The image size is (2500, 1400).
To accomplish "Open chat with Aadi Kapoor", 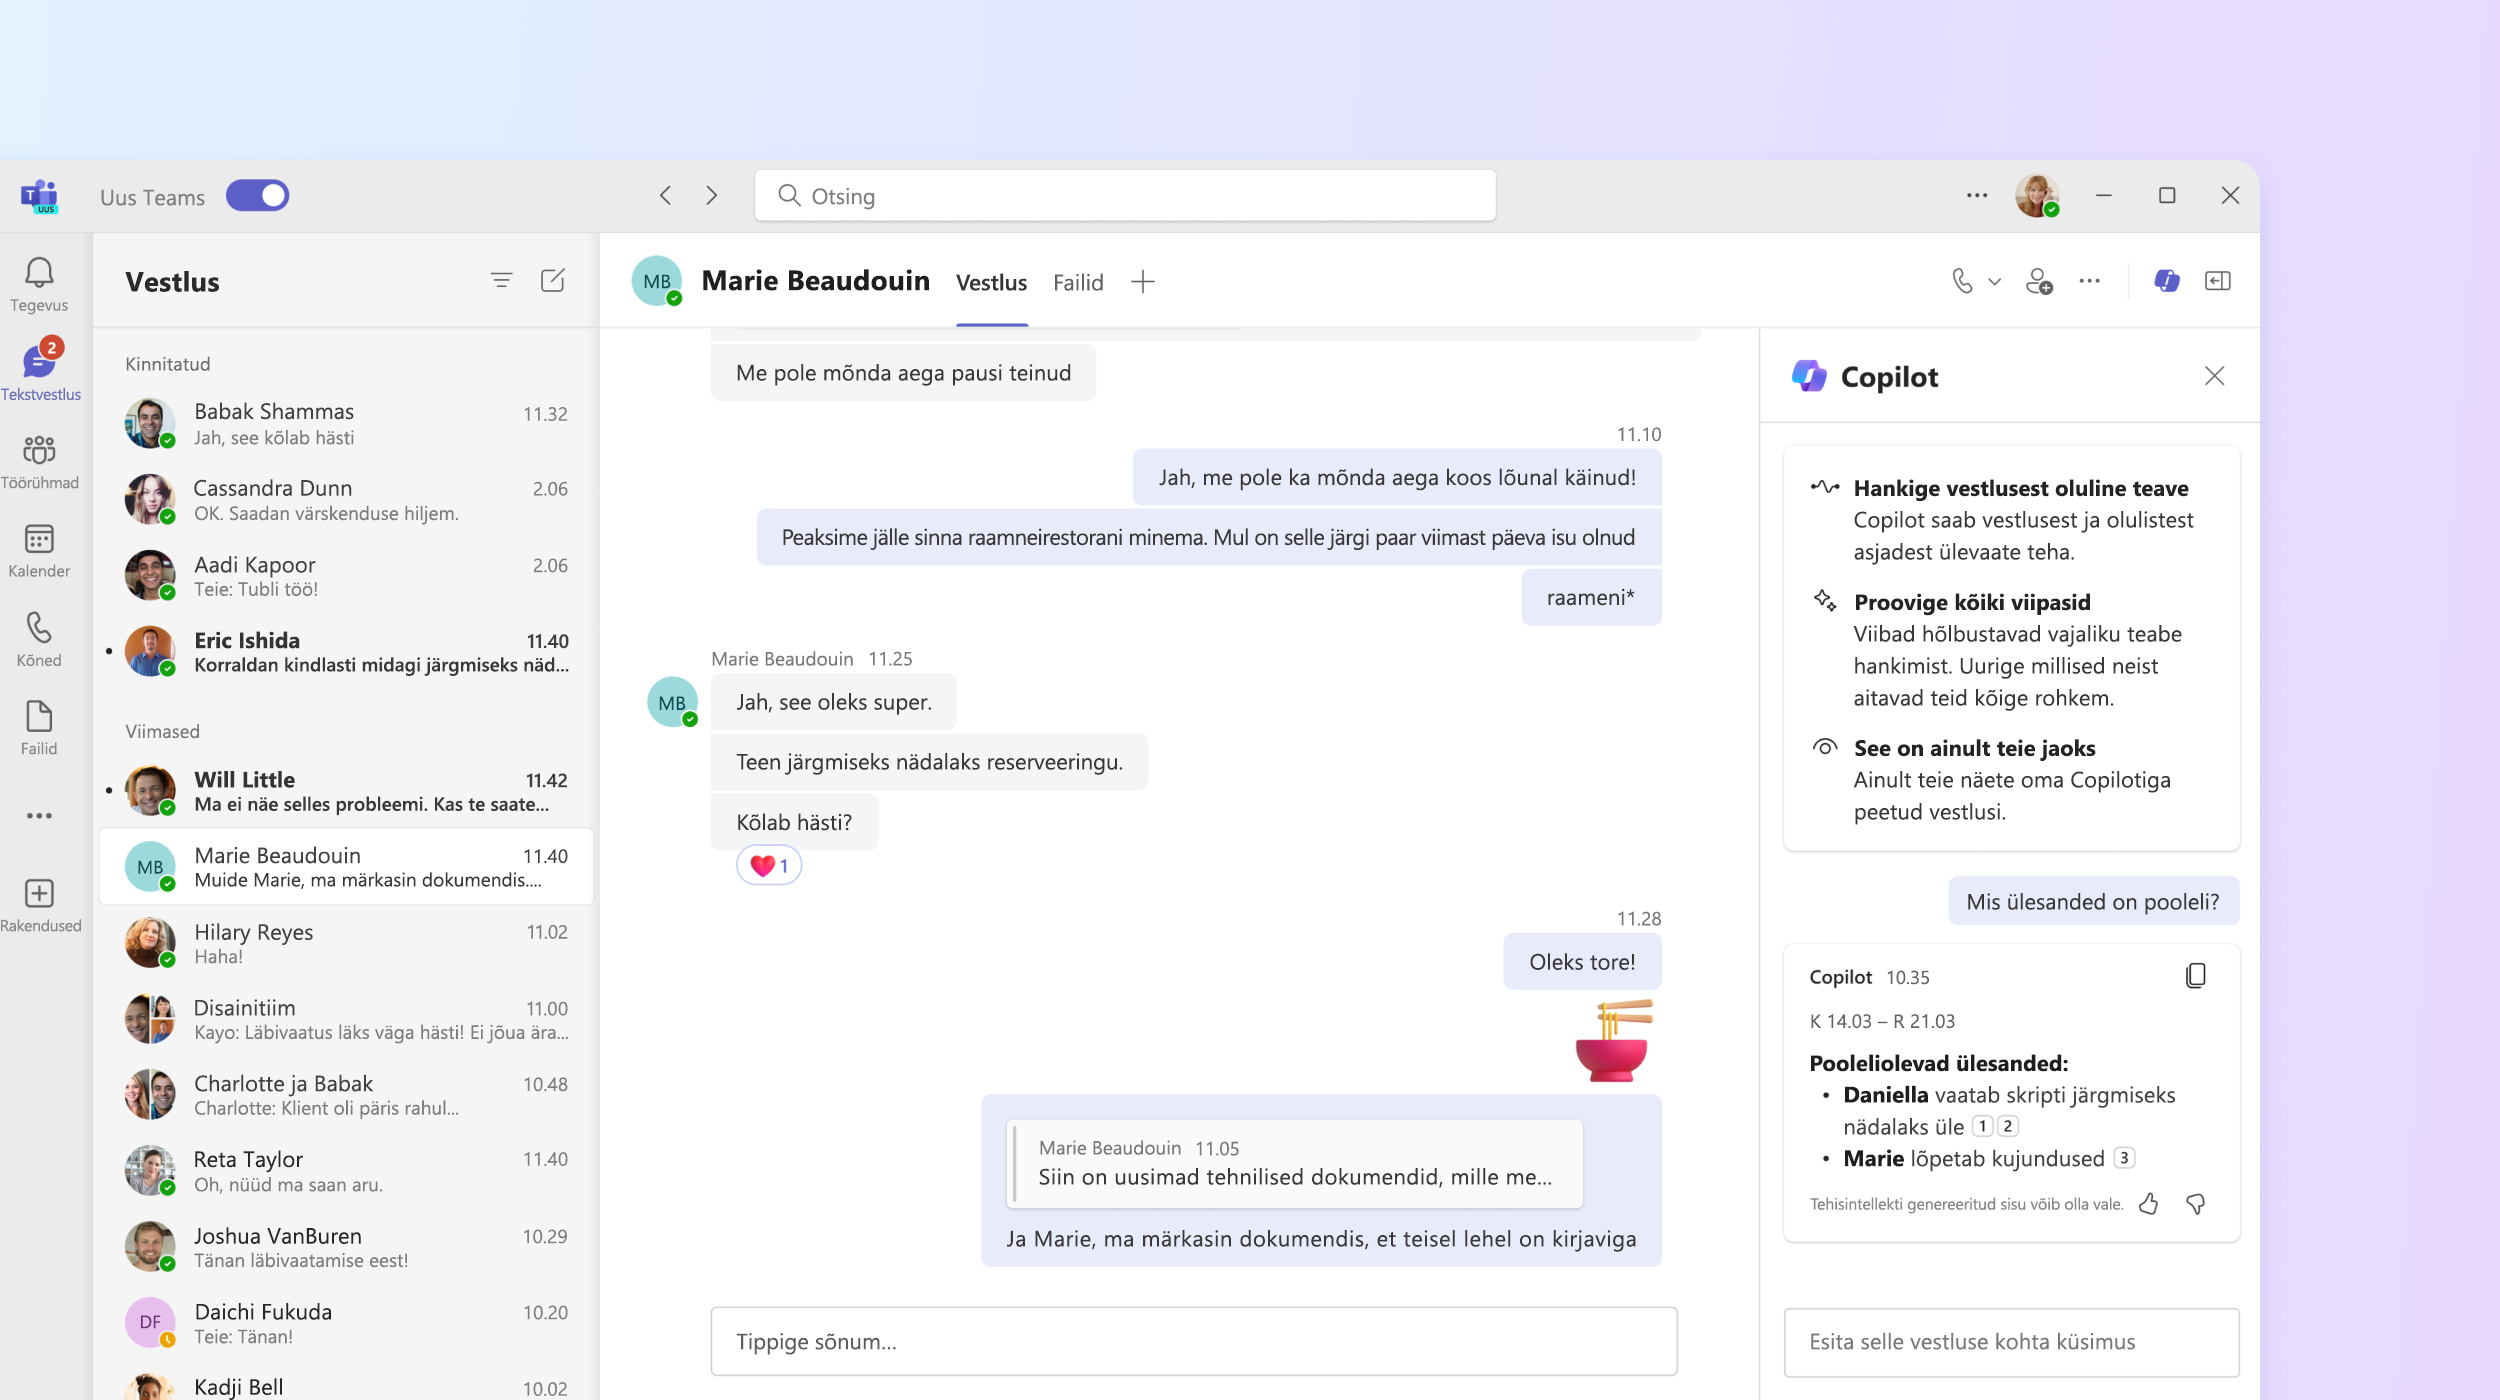I will pyautogui.click(x=346, y=576).
